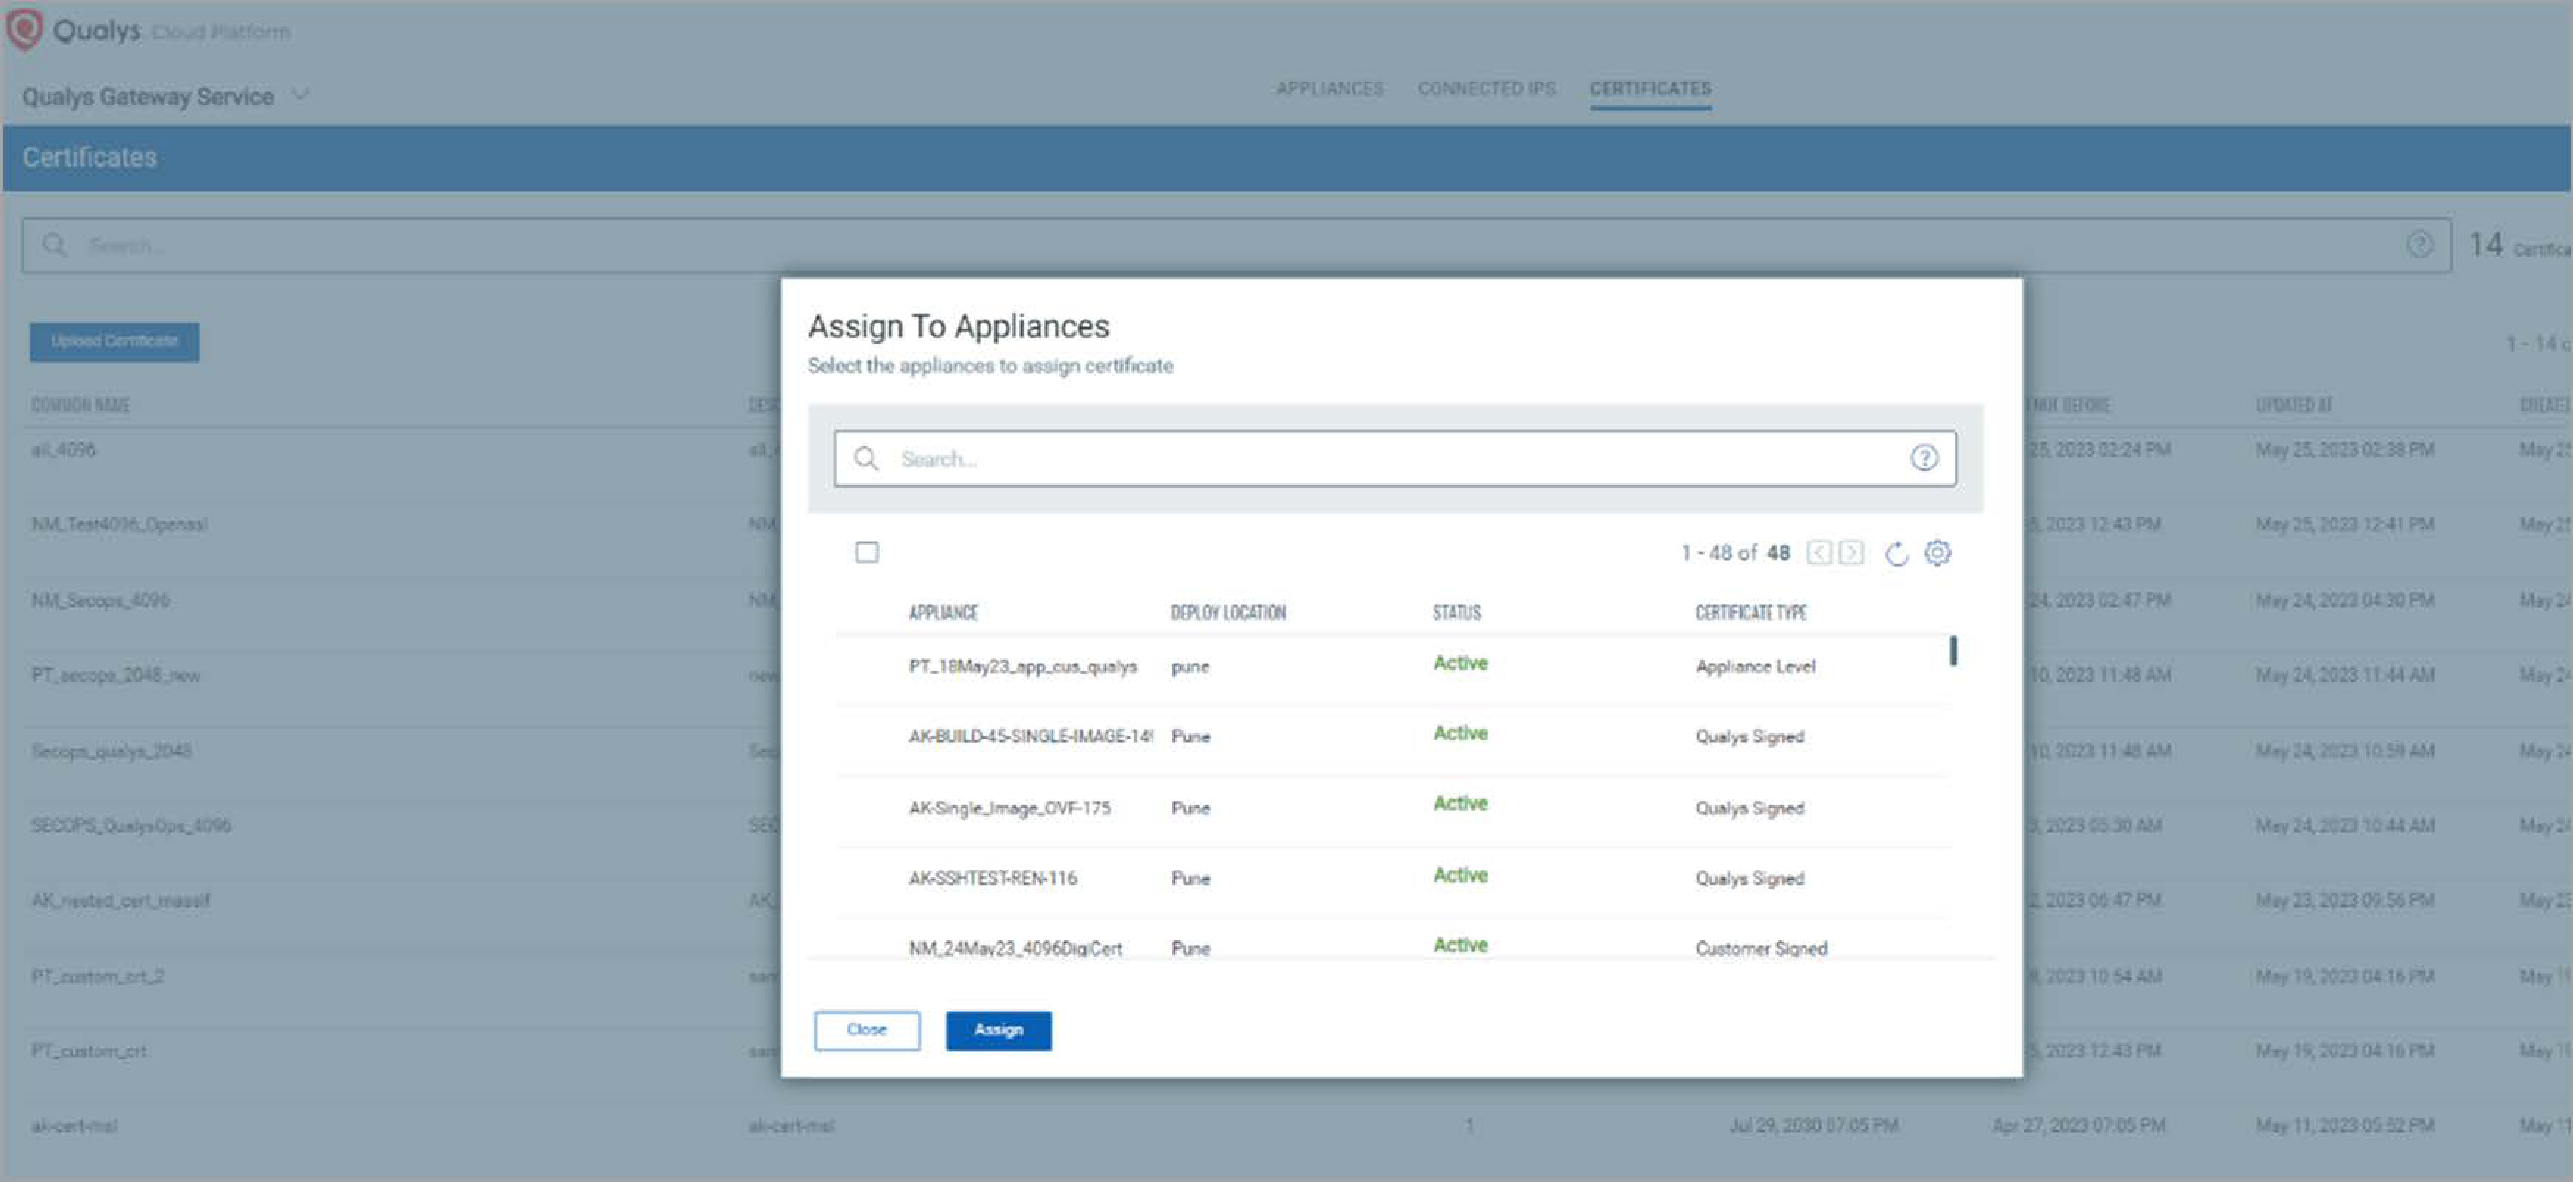Viewport: 2573px width, 1182px height.
Task: Click the search box in Assign To Appliances
Action: pos(1395,458)
